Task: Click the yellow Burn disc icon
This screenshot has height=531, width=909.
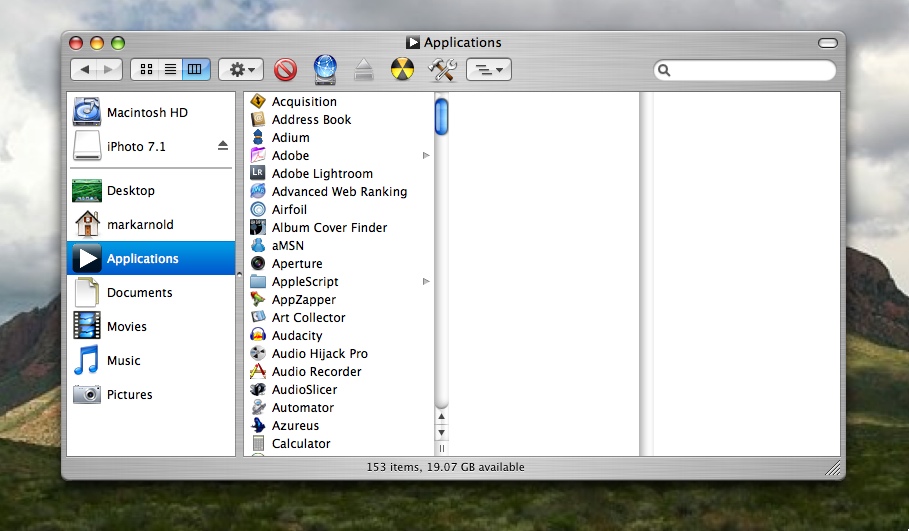Action: point(402,70)
